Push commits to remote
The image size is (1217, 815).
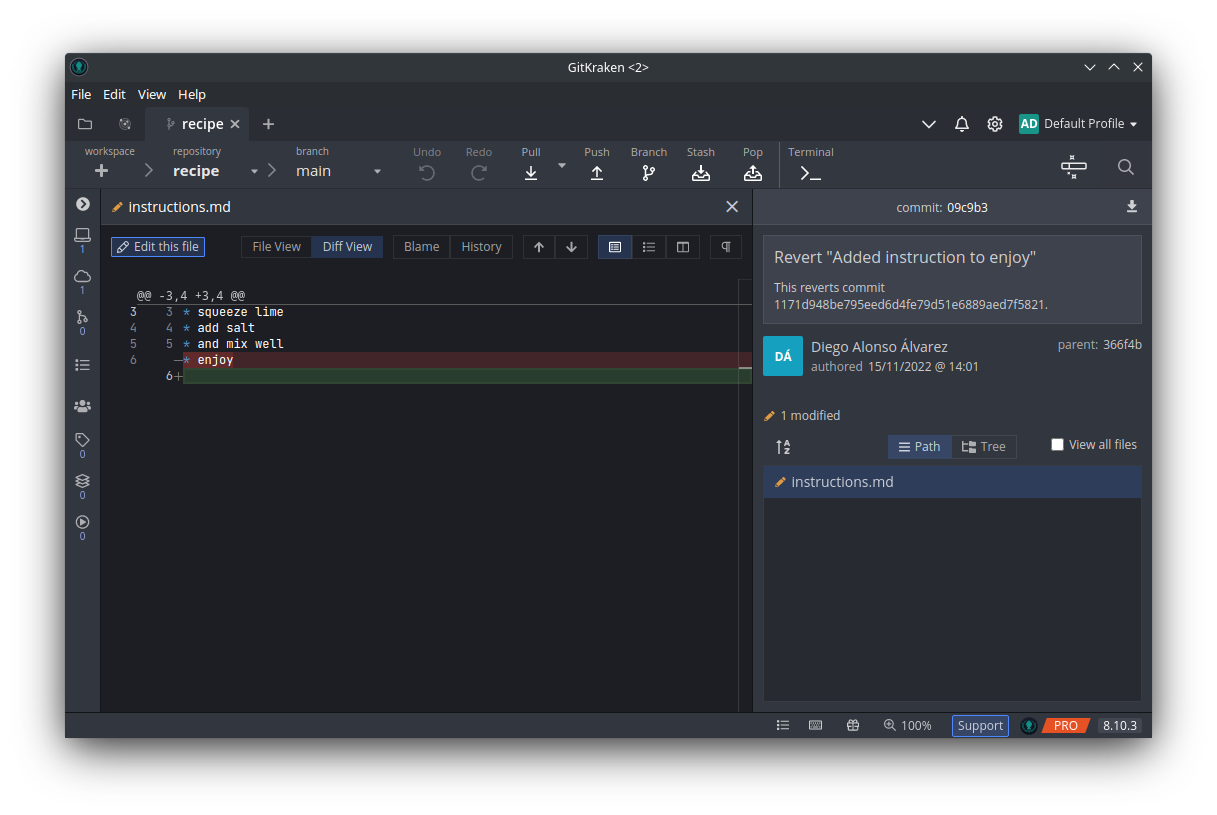597,173
